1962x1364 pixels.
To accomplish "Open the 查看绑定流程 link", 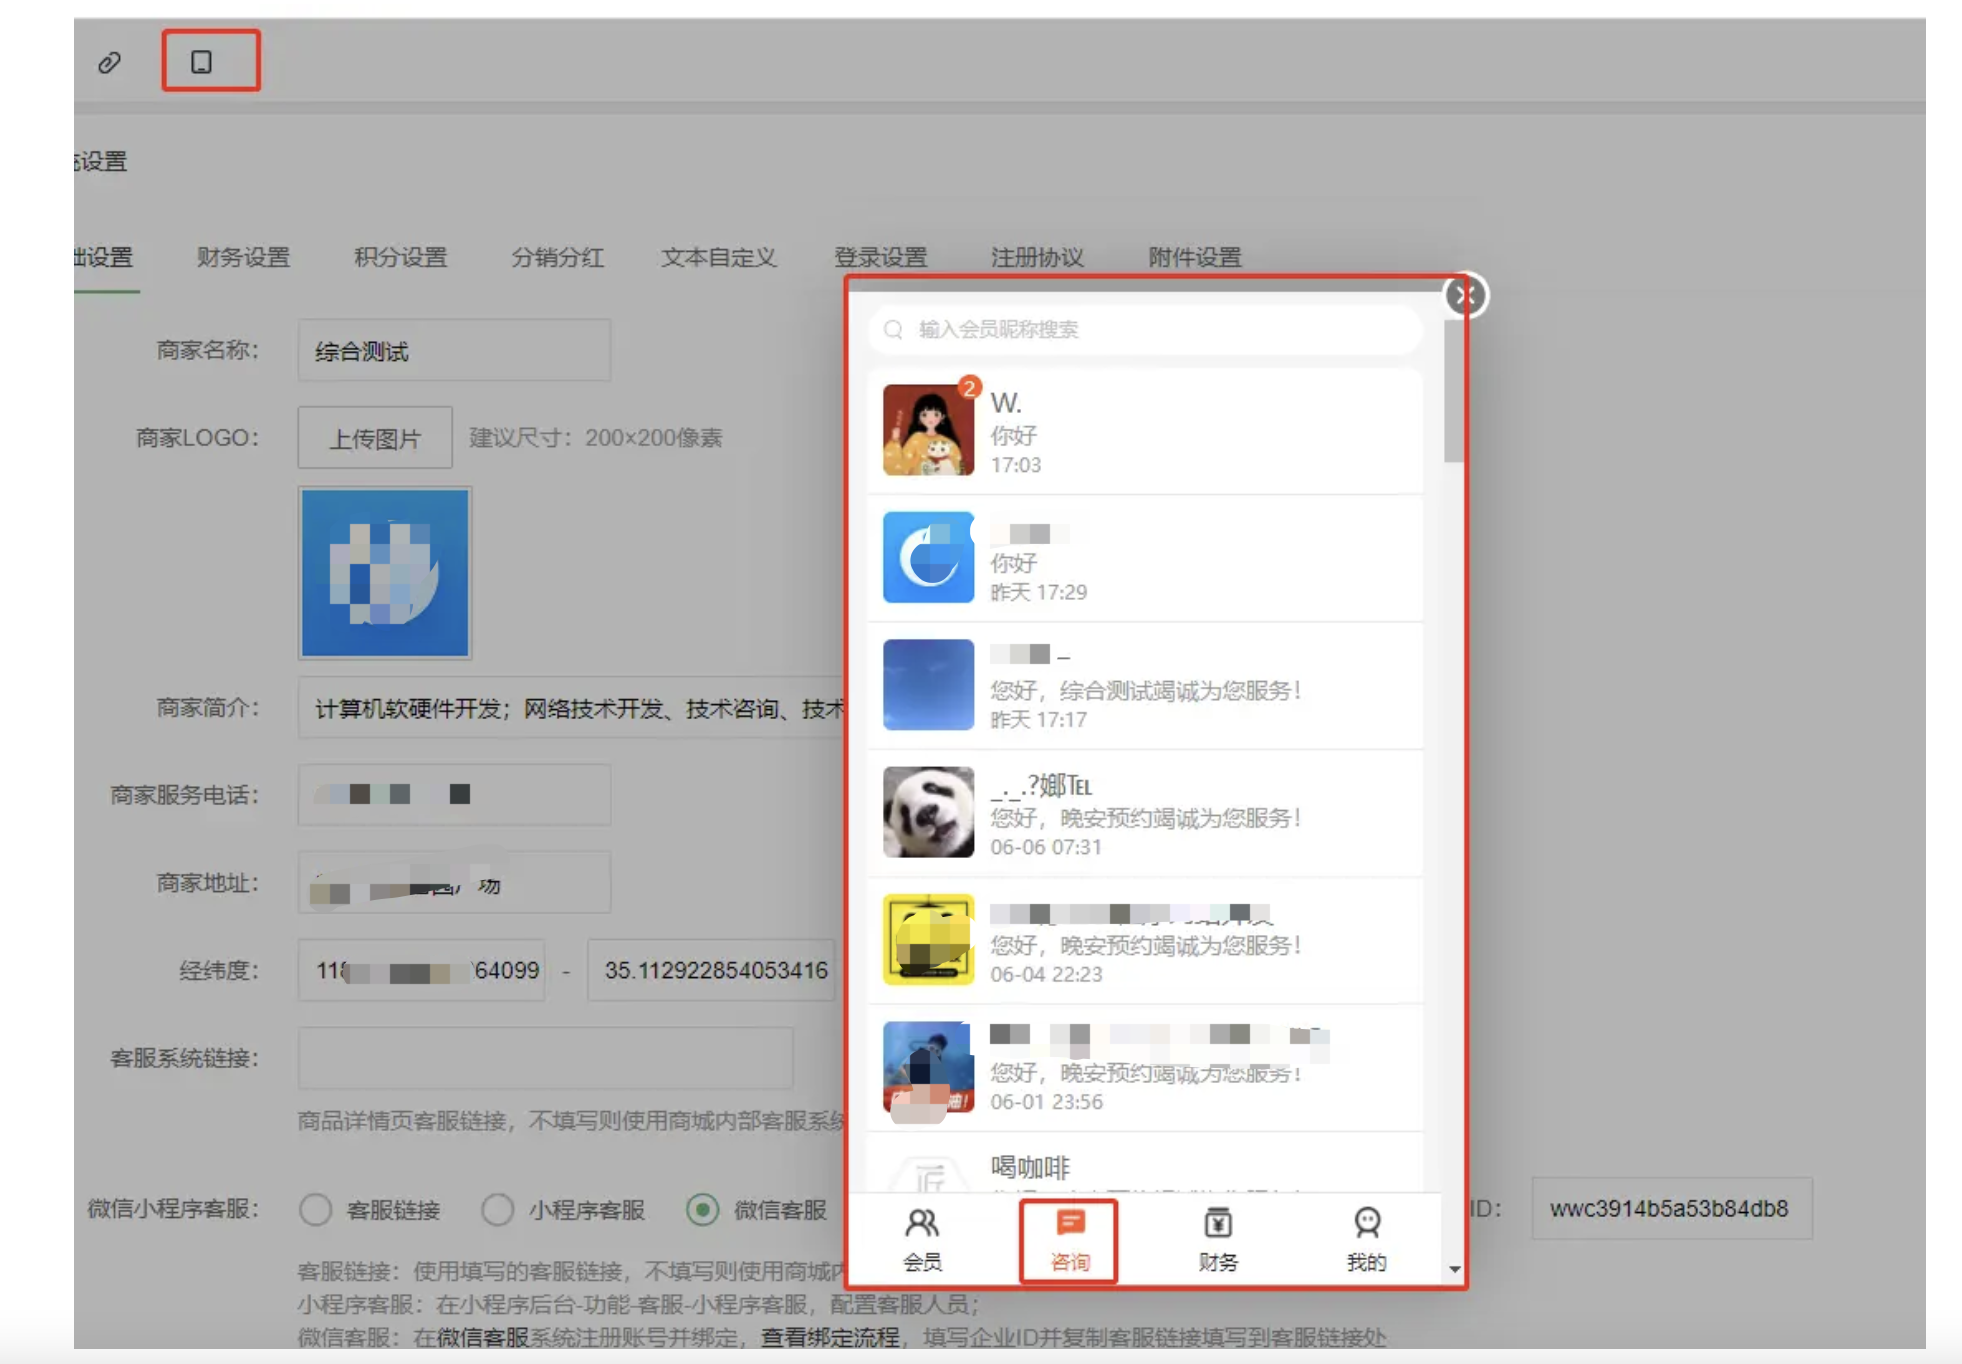I will 830,1337.
